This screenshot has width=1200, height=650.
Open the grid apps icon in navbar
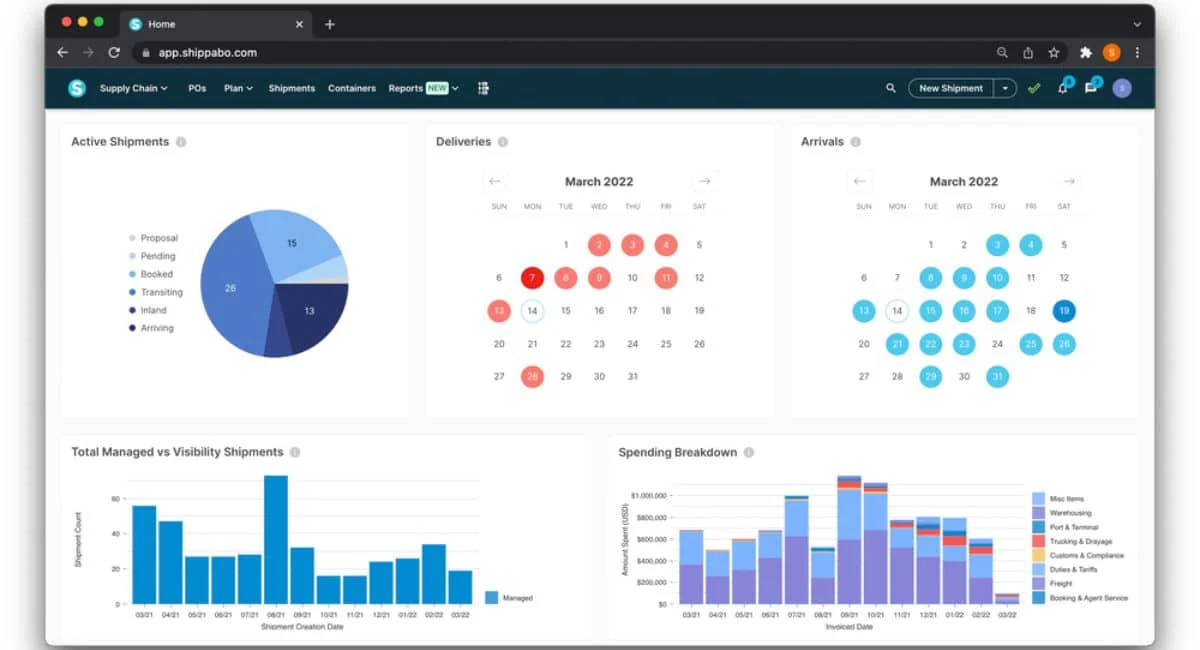[x=483, y=88]
